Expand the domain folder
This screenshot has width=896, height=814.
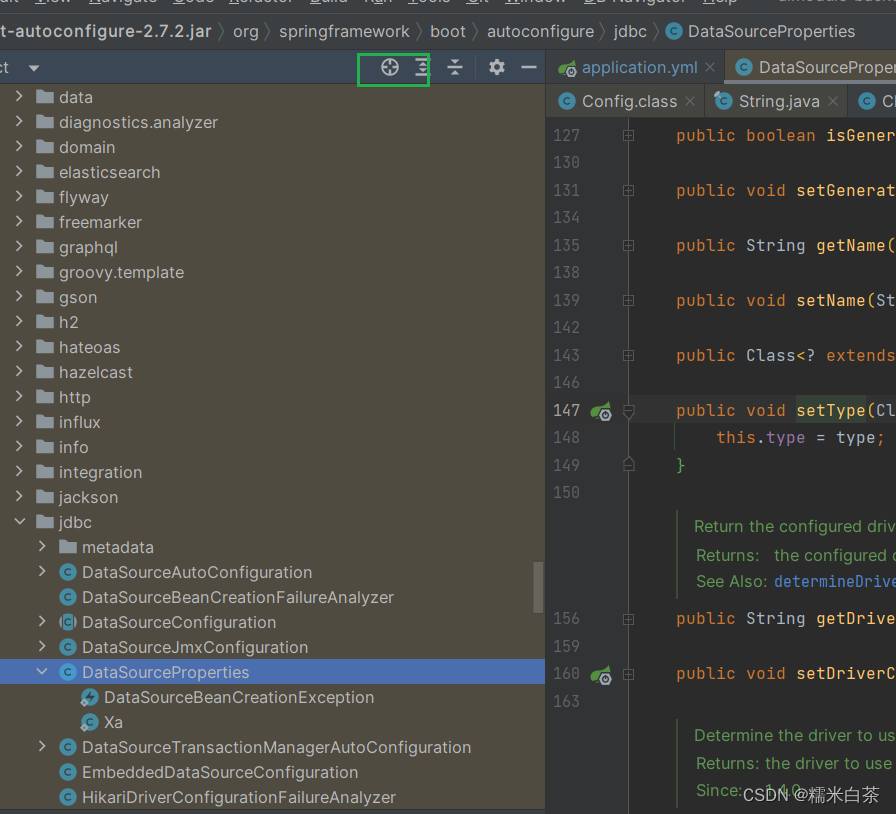[x=19, y=147]
